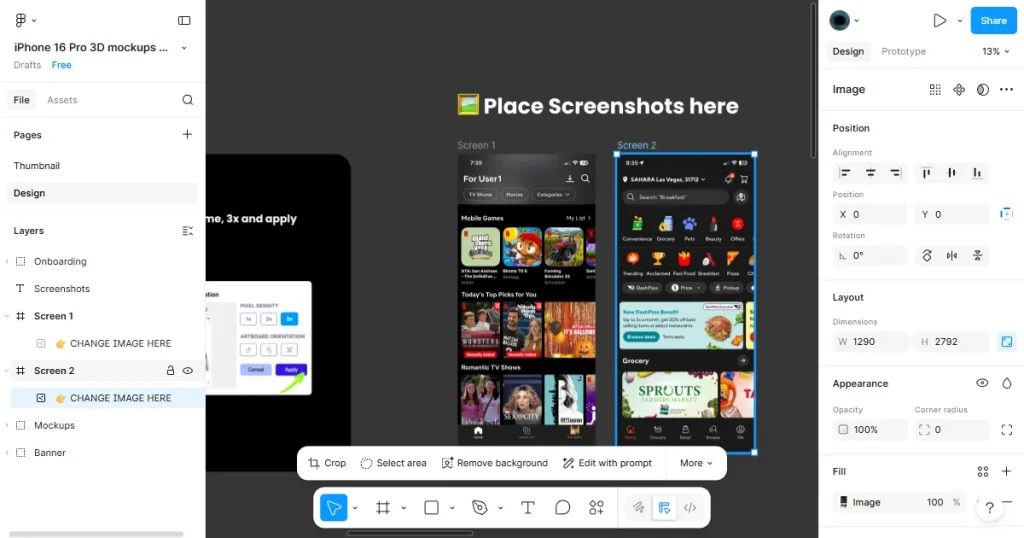
Task: Add a new page with plus icon
Action: pyautogui.click(x=187, y=134)
